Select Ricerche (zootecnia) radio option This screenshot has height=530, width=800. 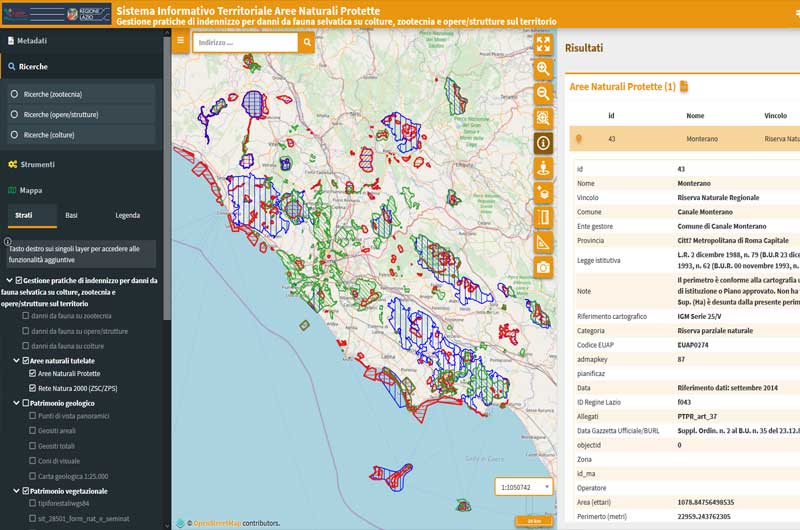click(14, 94)
